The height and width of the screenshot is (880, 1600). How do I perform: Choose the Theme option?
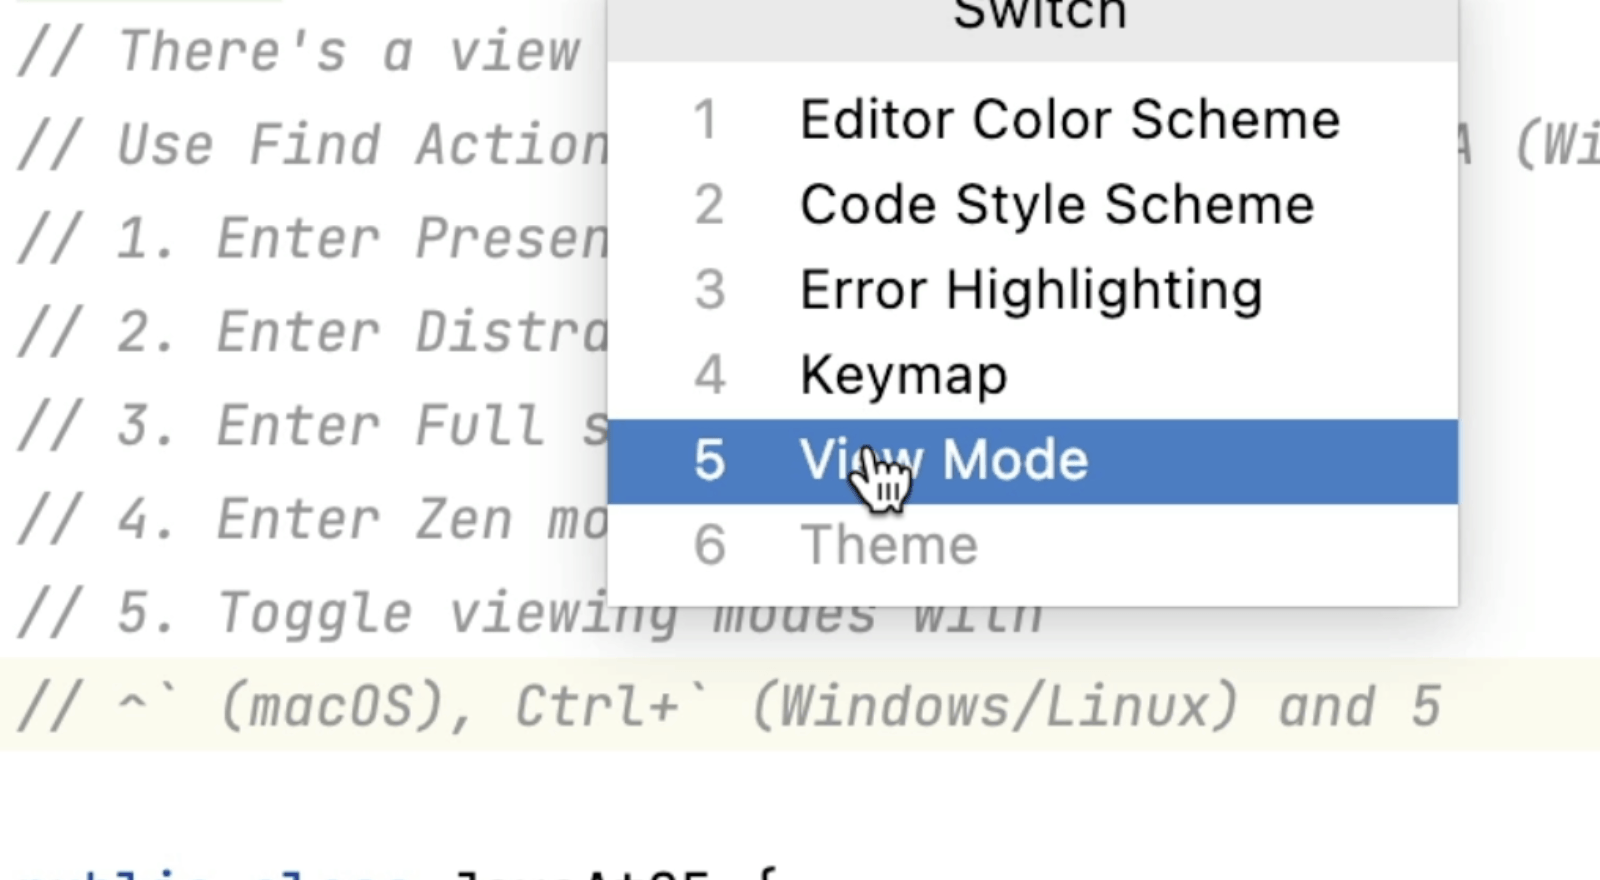[x=889, y=544]
